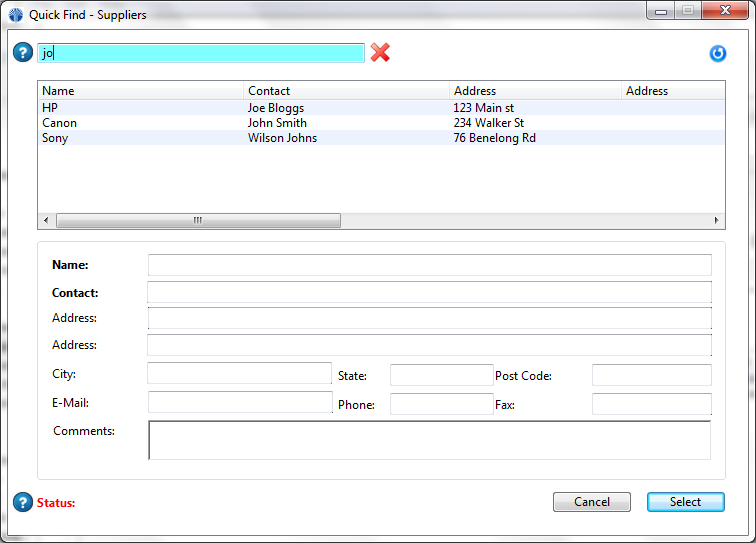Sort by the Contact column header

tap(346, 91)
